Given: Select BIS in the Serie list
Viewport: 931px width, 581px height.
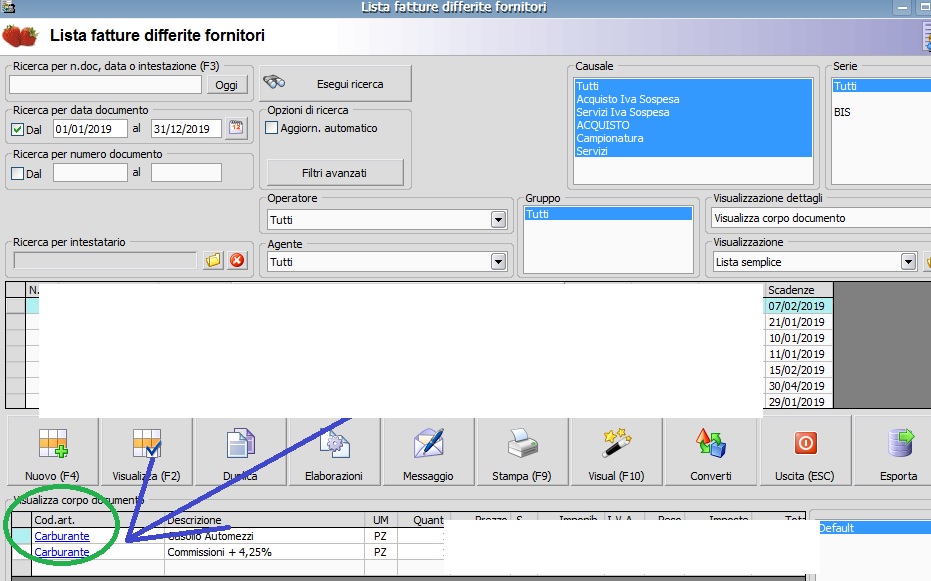Looking at the screenshot, I should pos(882,112).
